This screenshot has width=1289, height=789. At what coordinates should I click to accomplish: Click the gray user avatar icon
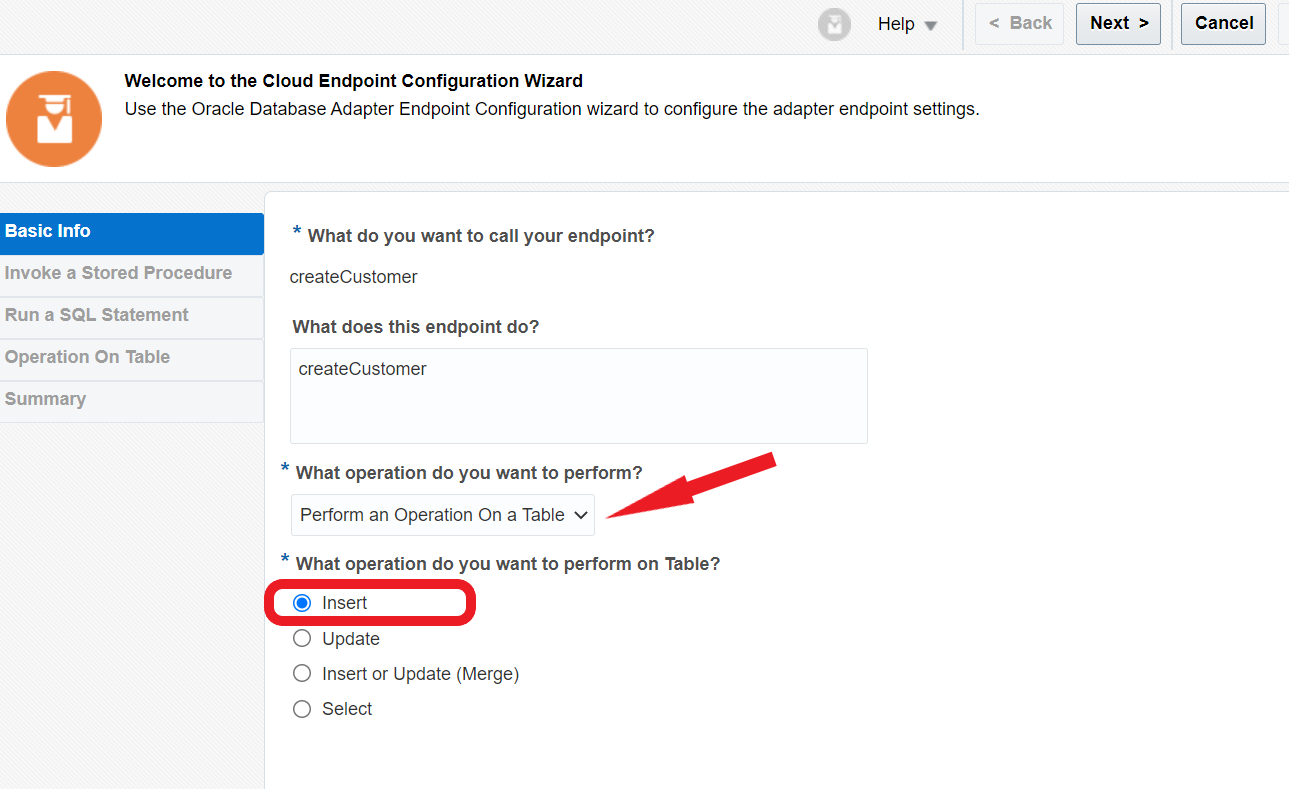pos(834,24)
